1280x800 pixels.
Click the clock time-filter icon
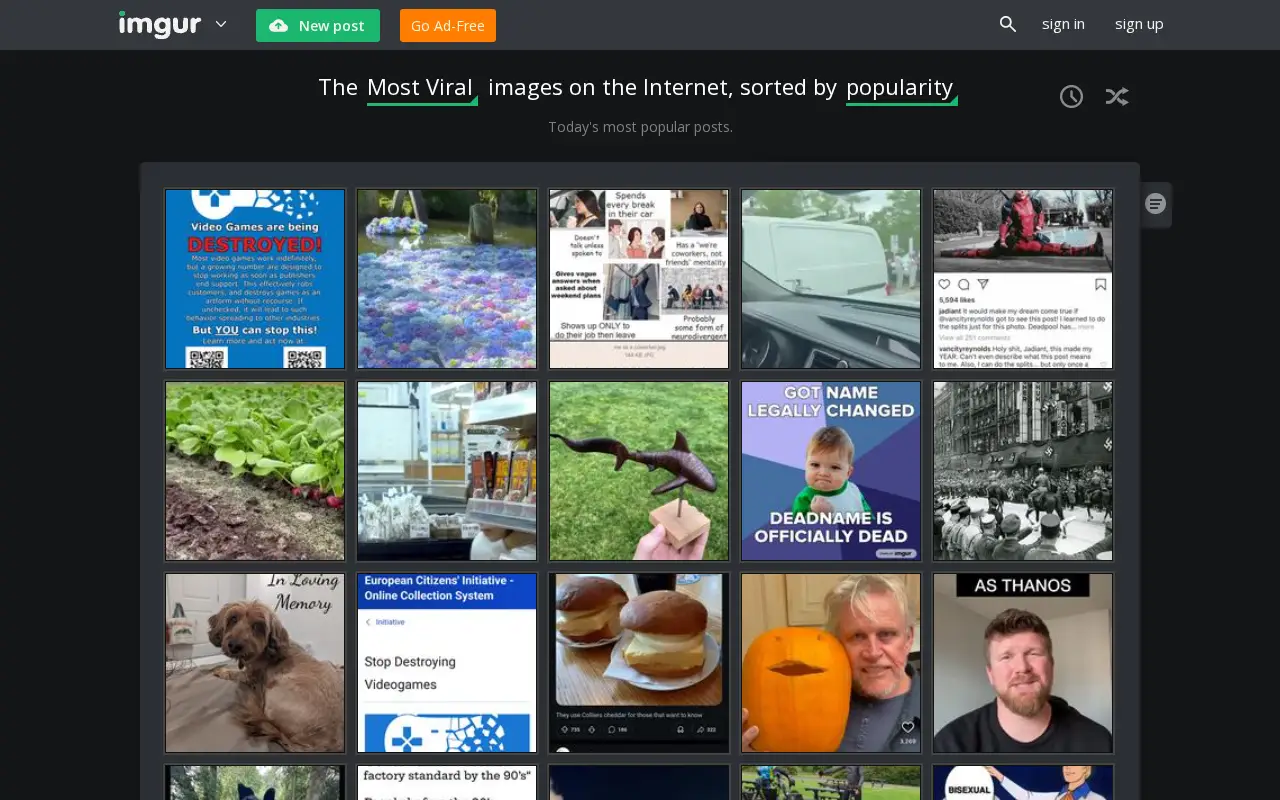pos(1071,96)
